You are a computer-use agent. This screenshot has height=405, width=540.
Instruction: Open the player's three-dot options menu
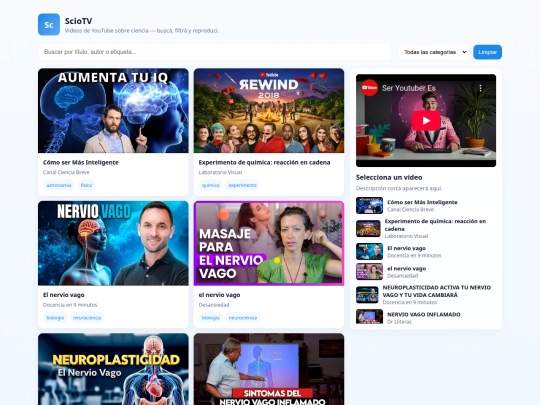point(480,88)
